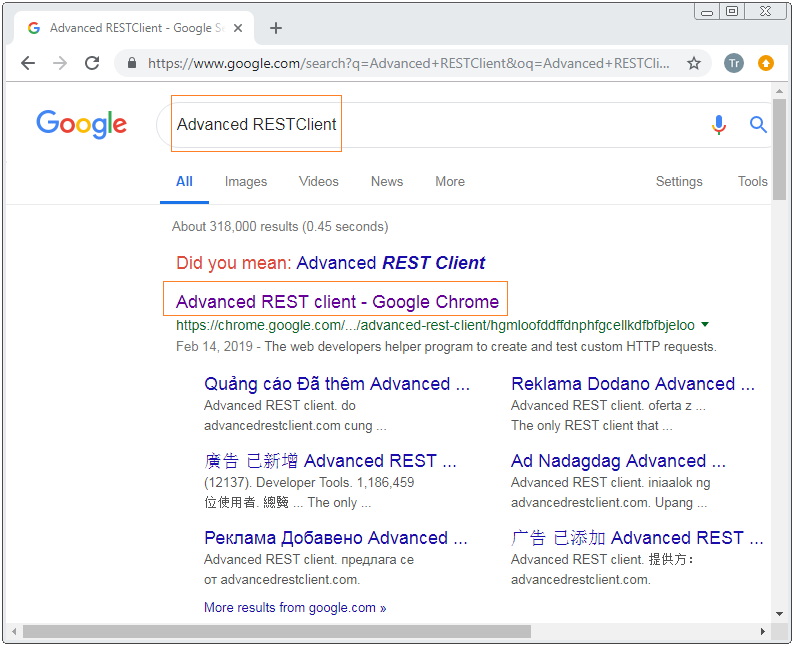Click the horizontal scrollbar thumb
This screenshot has width=794, height=646.
pyautogui.click(x=276, y=631)
